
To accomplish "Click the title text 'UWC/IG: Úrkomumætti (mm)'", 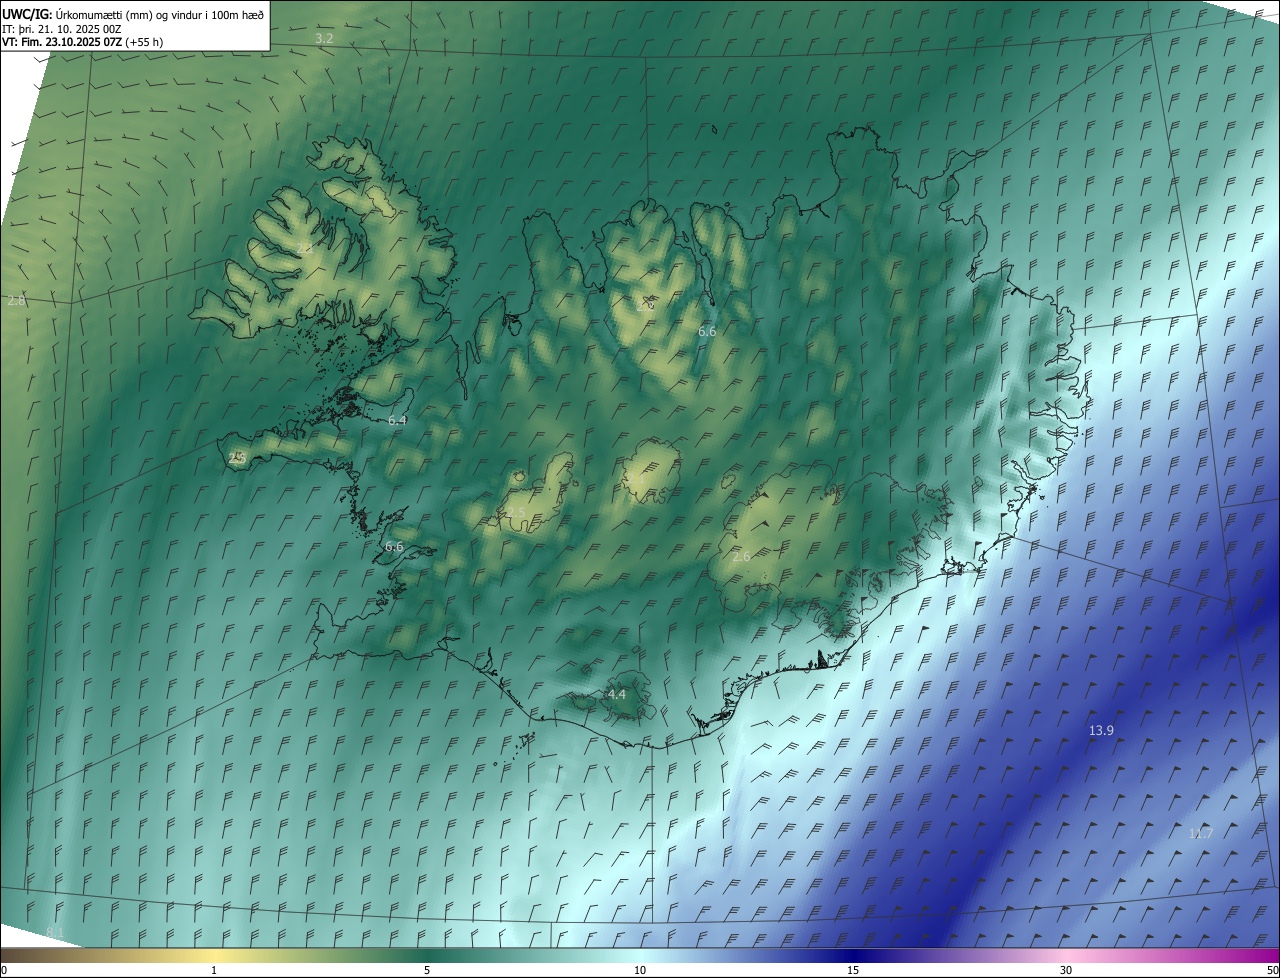I will point(79,14).
